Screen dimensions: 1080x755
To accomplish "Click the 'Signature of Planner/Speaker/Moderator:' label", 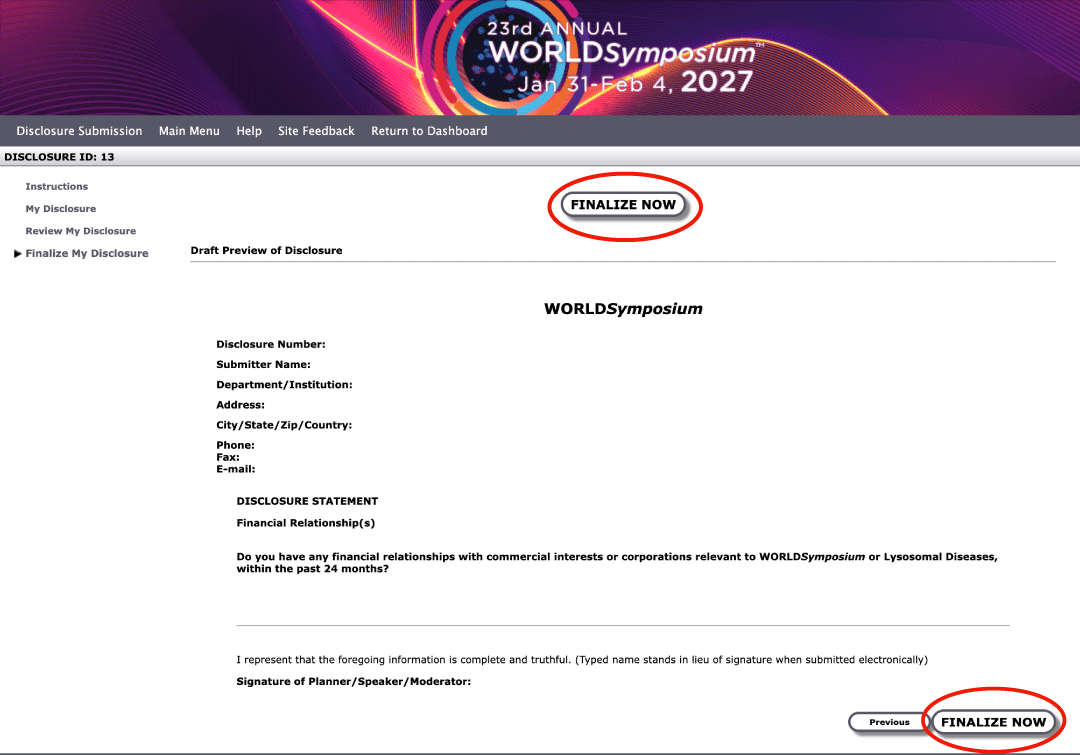I will [353, 681].
